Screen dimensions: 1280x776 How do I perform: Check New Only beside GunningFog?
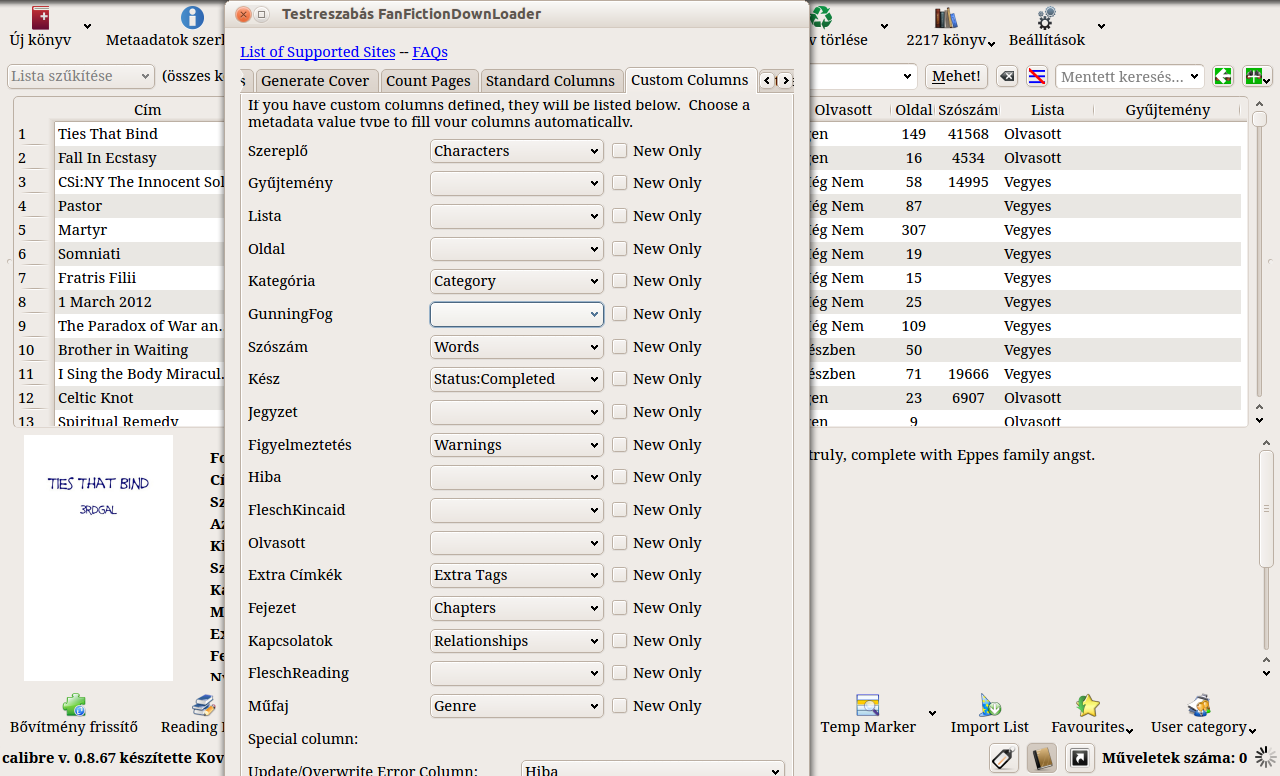coord(620,314)
